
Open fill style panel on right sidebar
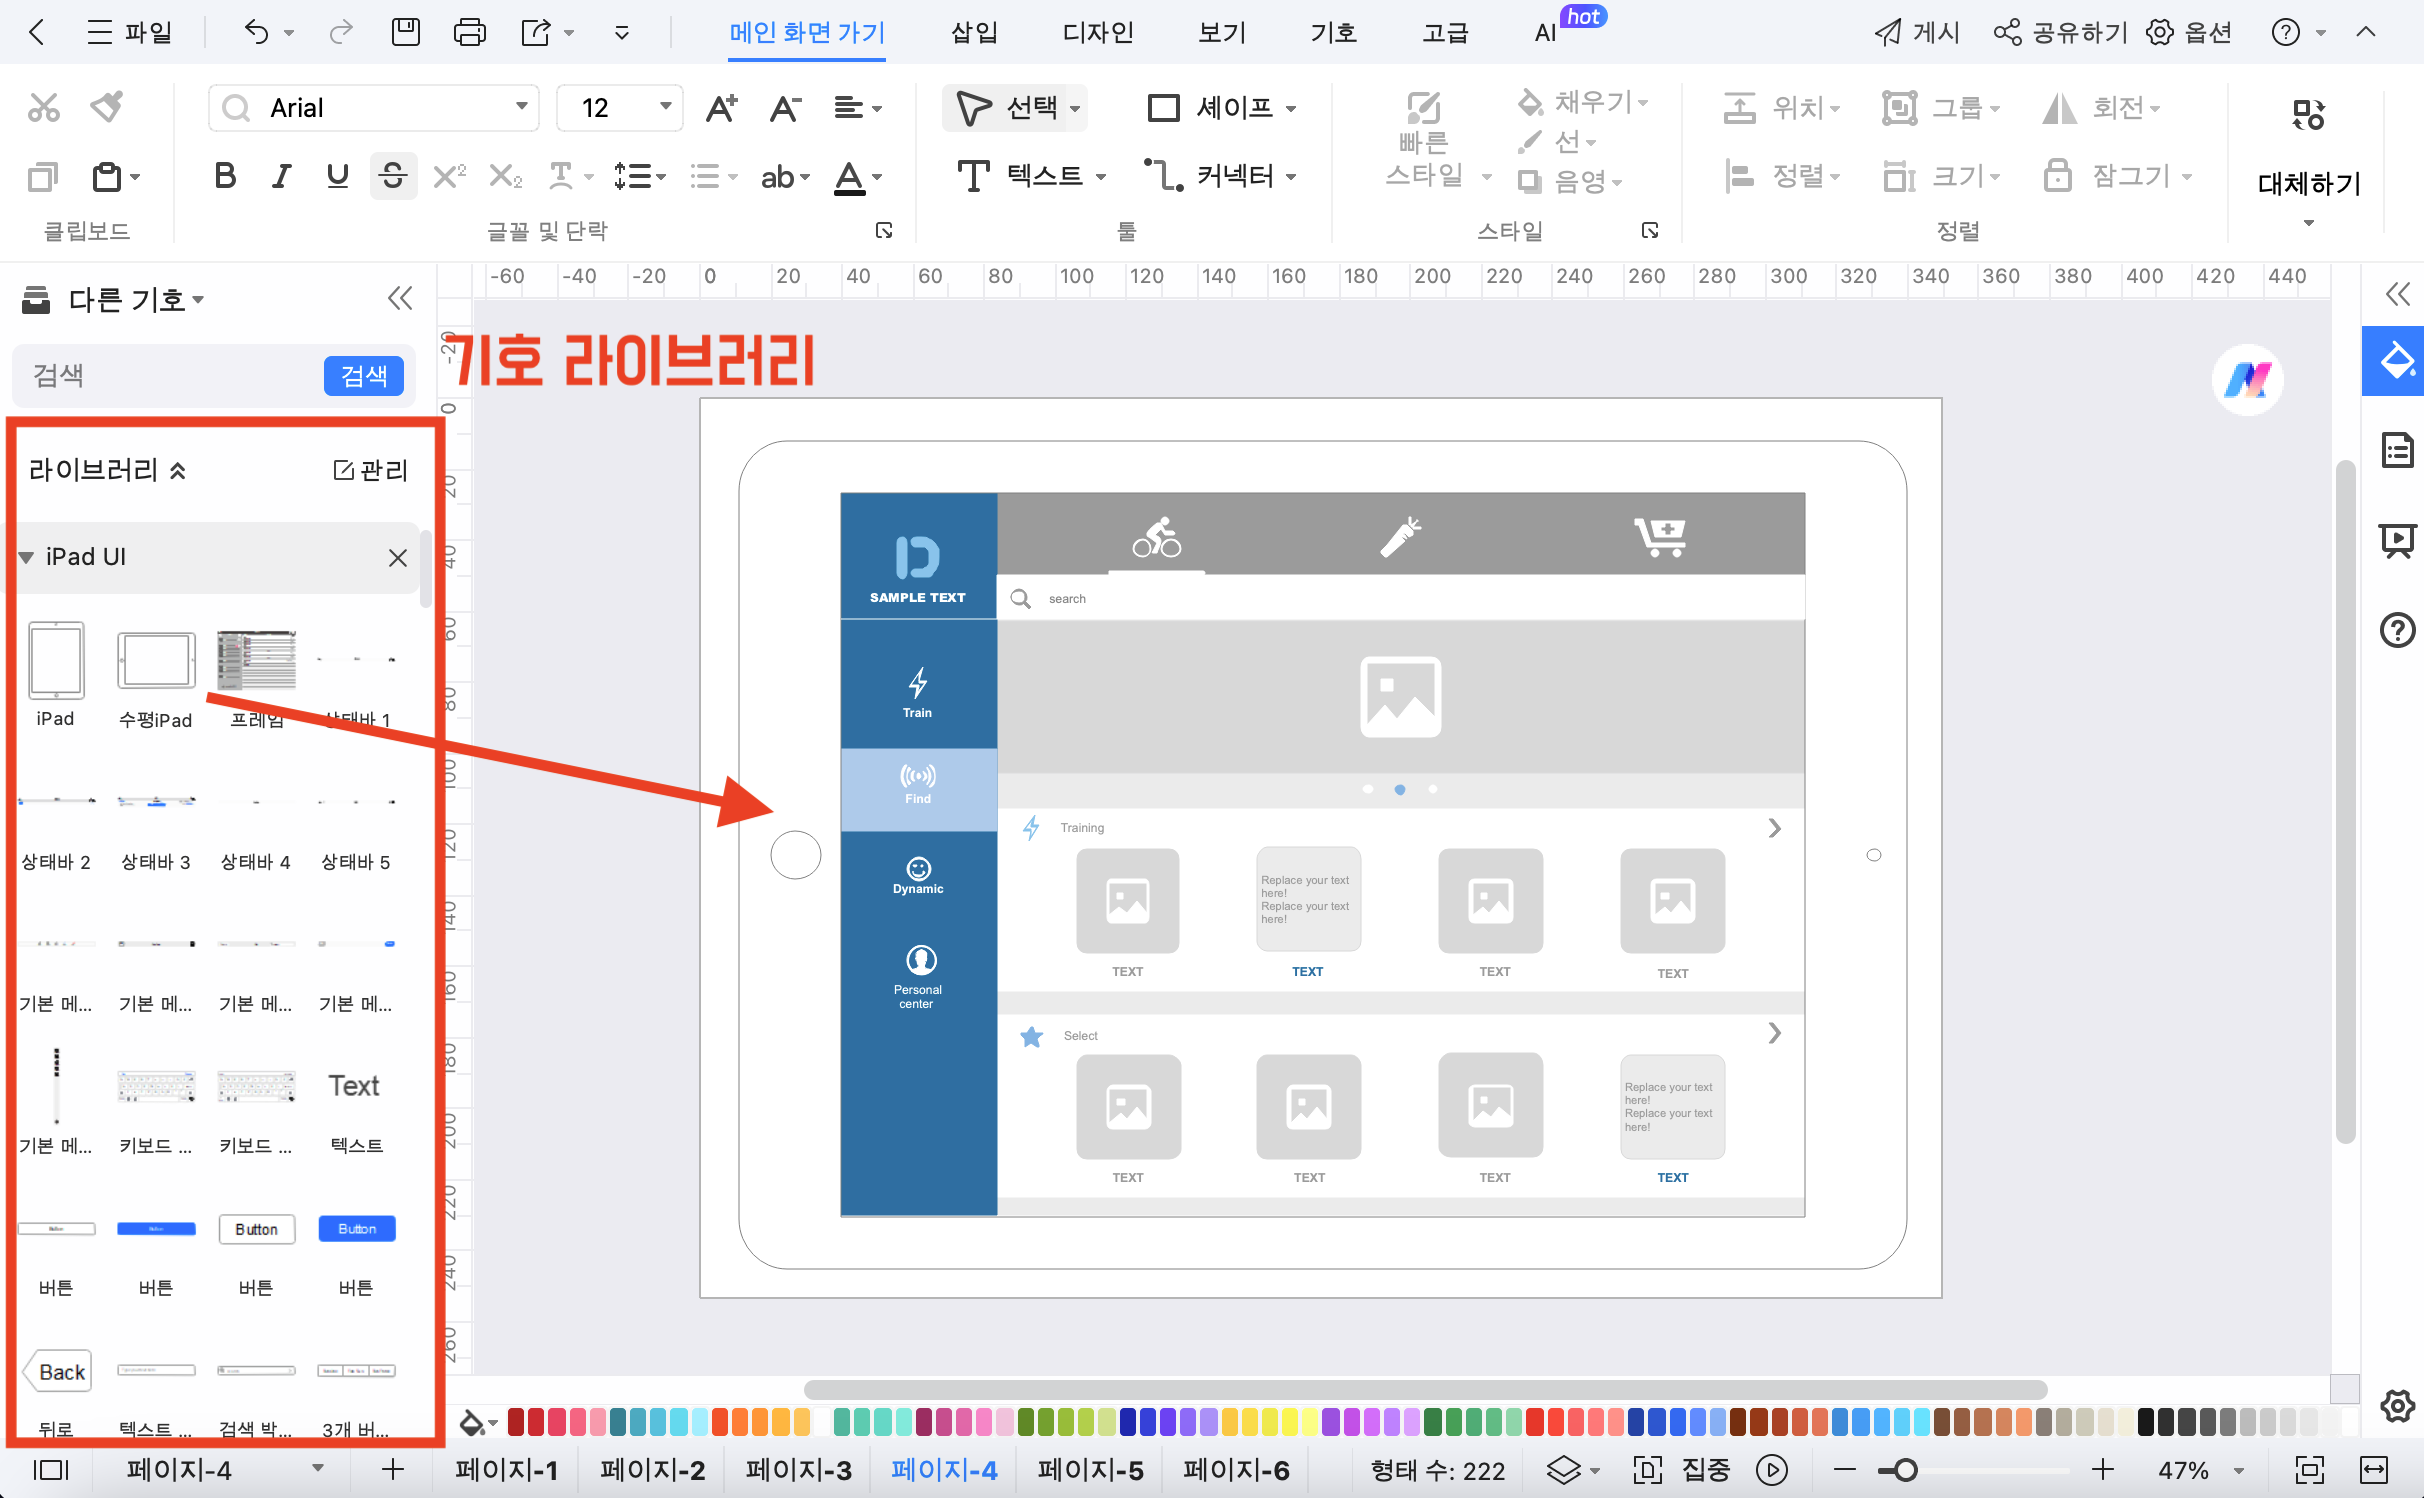coord(2397,360)
